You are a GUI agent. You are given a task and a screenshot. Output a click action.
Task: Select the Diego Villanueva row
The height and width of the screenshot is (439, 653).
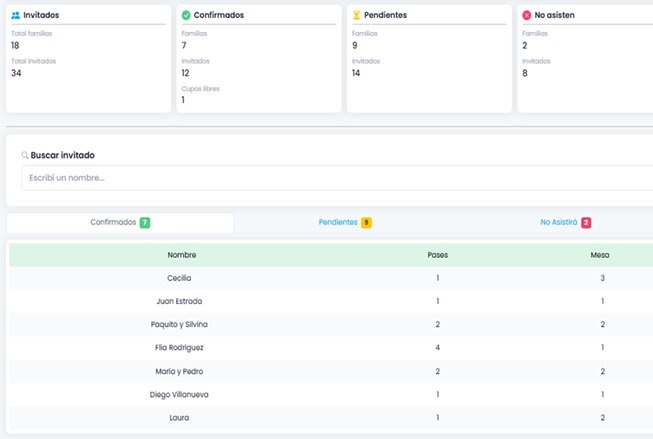coord(181,394)
